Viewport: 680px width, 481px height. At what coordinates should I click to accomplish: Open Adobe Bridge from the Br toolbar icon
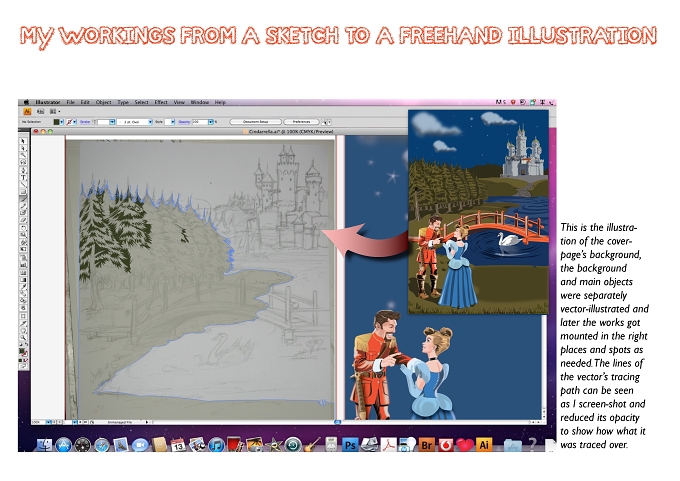(x=40, y=111)
